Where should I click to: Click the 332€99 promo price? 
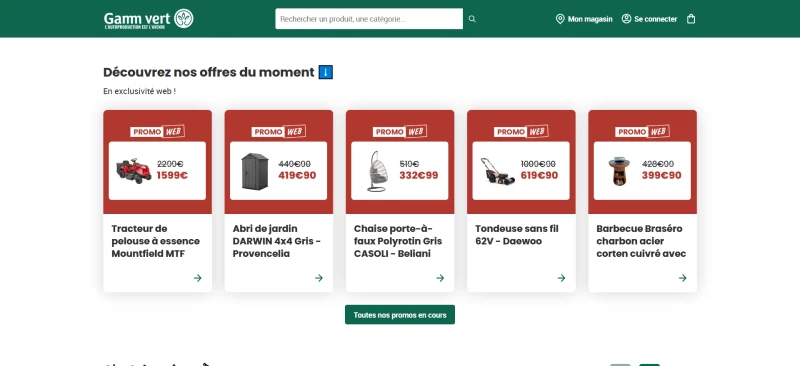point(418,176)
